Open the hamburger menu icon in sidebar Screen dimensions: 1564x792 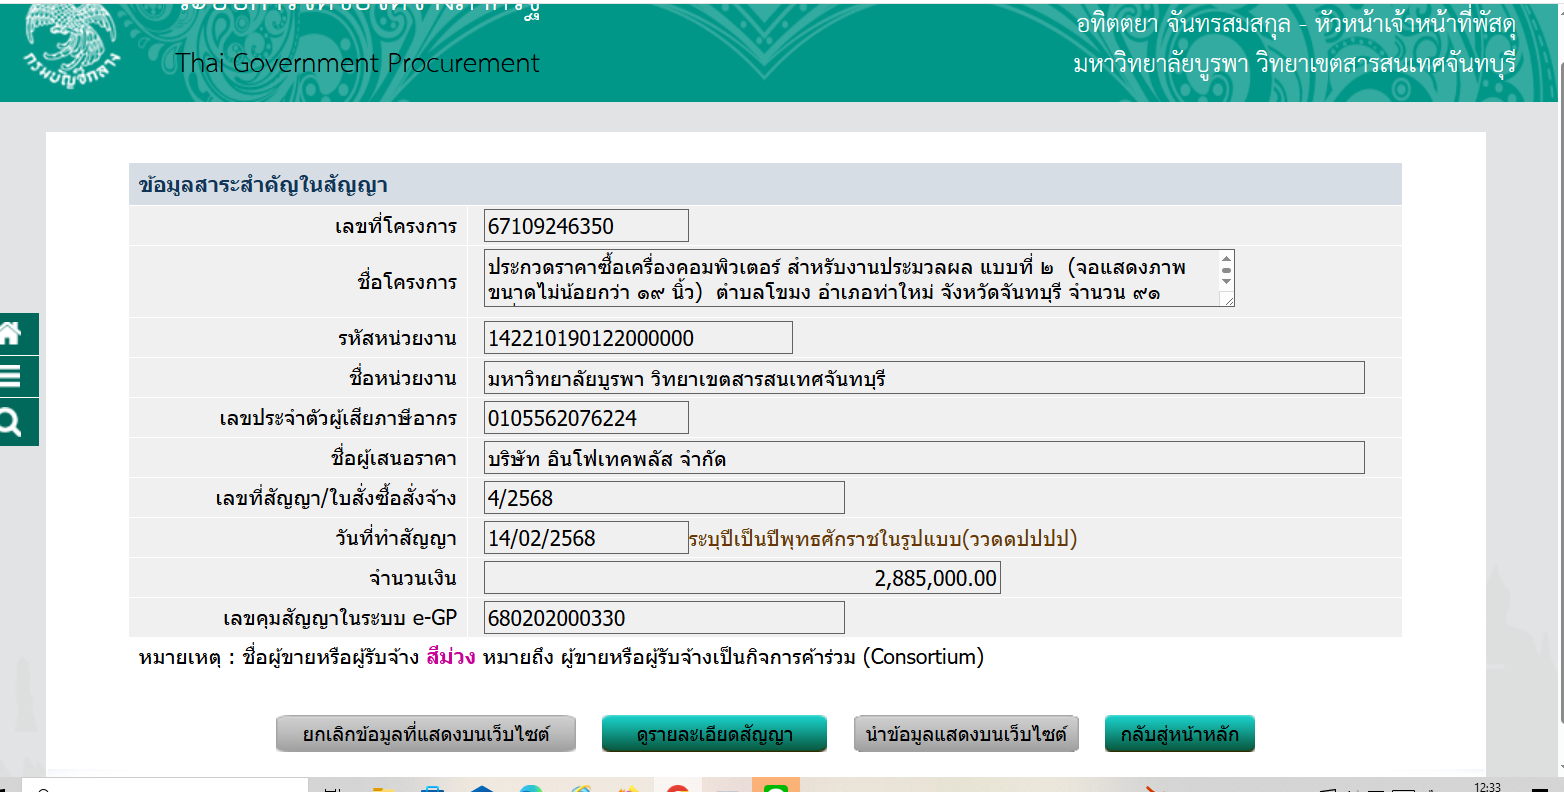coord(12,377)
